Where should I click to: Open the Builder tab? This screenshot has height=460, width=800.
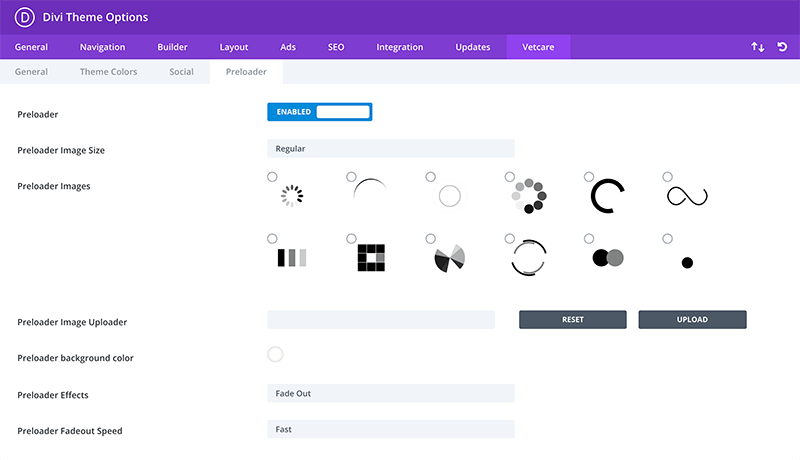172,47
